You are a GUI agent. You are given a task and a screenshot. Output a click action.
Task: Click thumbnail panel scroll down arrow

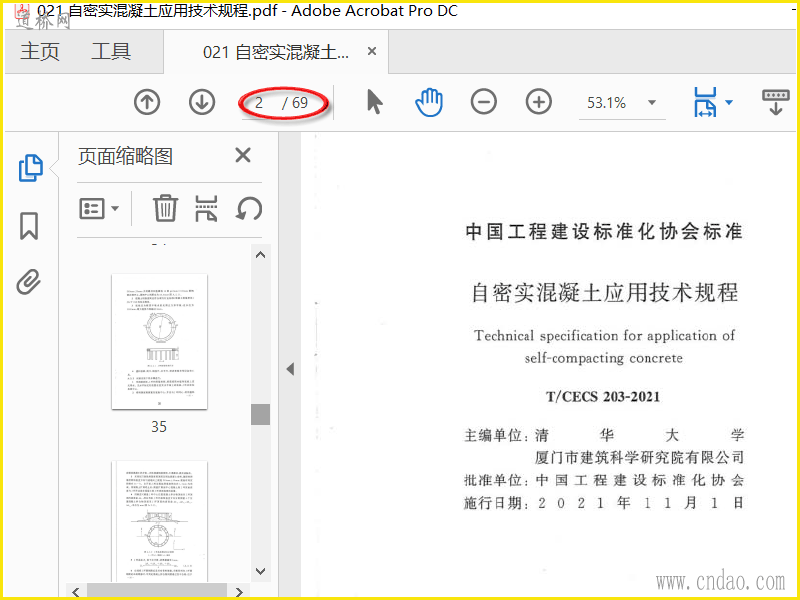click(260, 571)
